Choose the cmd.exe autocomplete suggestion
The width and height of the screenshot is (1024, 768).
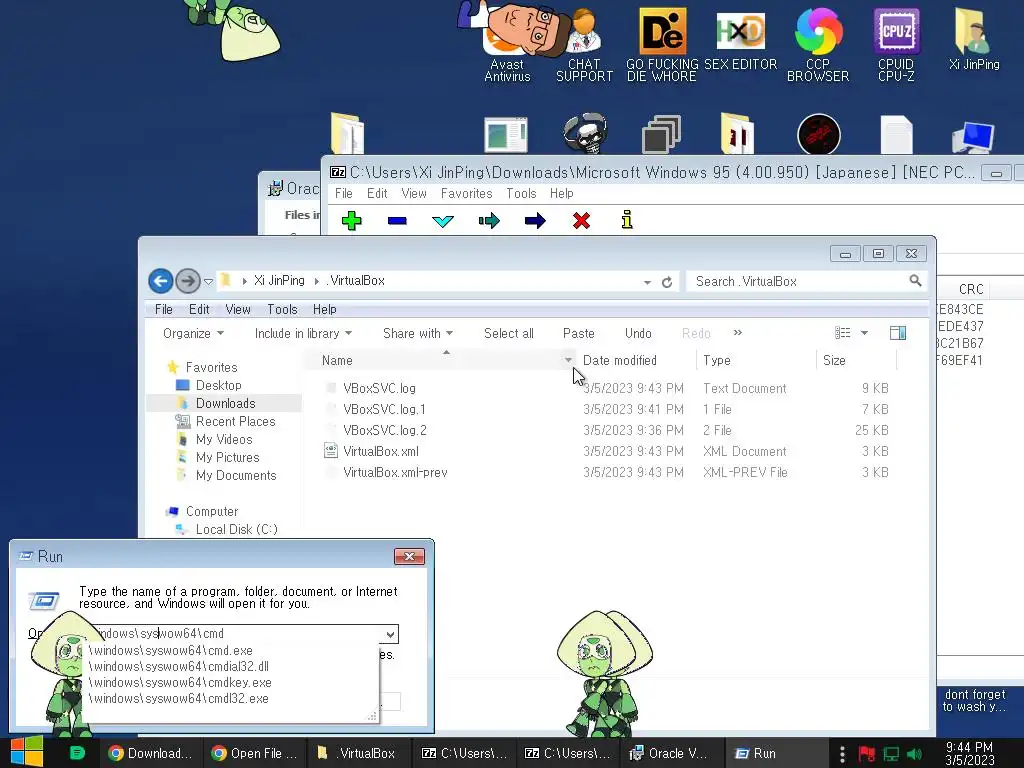click(170, 650)
